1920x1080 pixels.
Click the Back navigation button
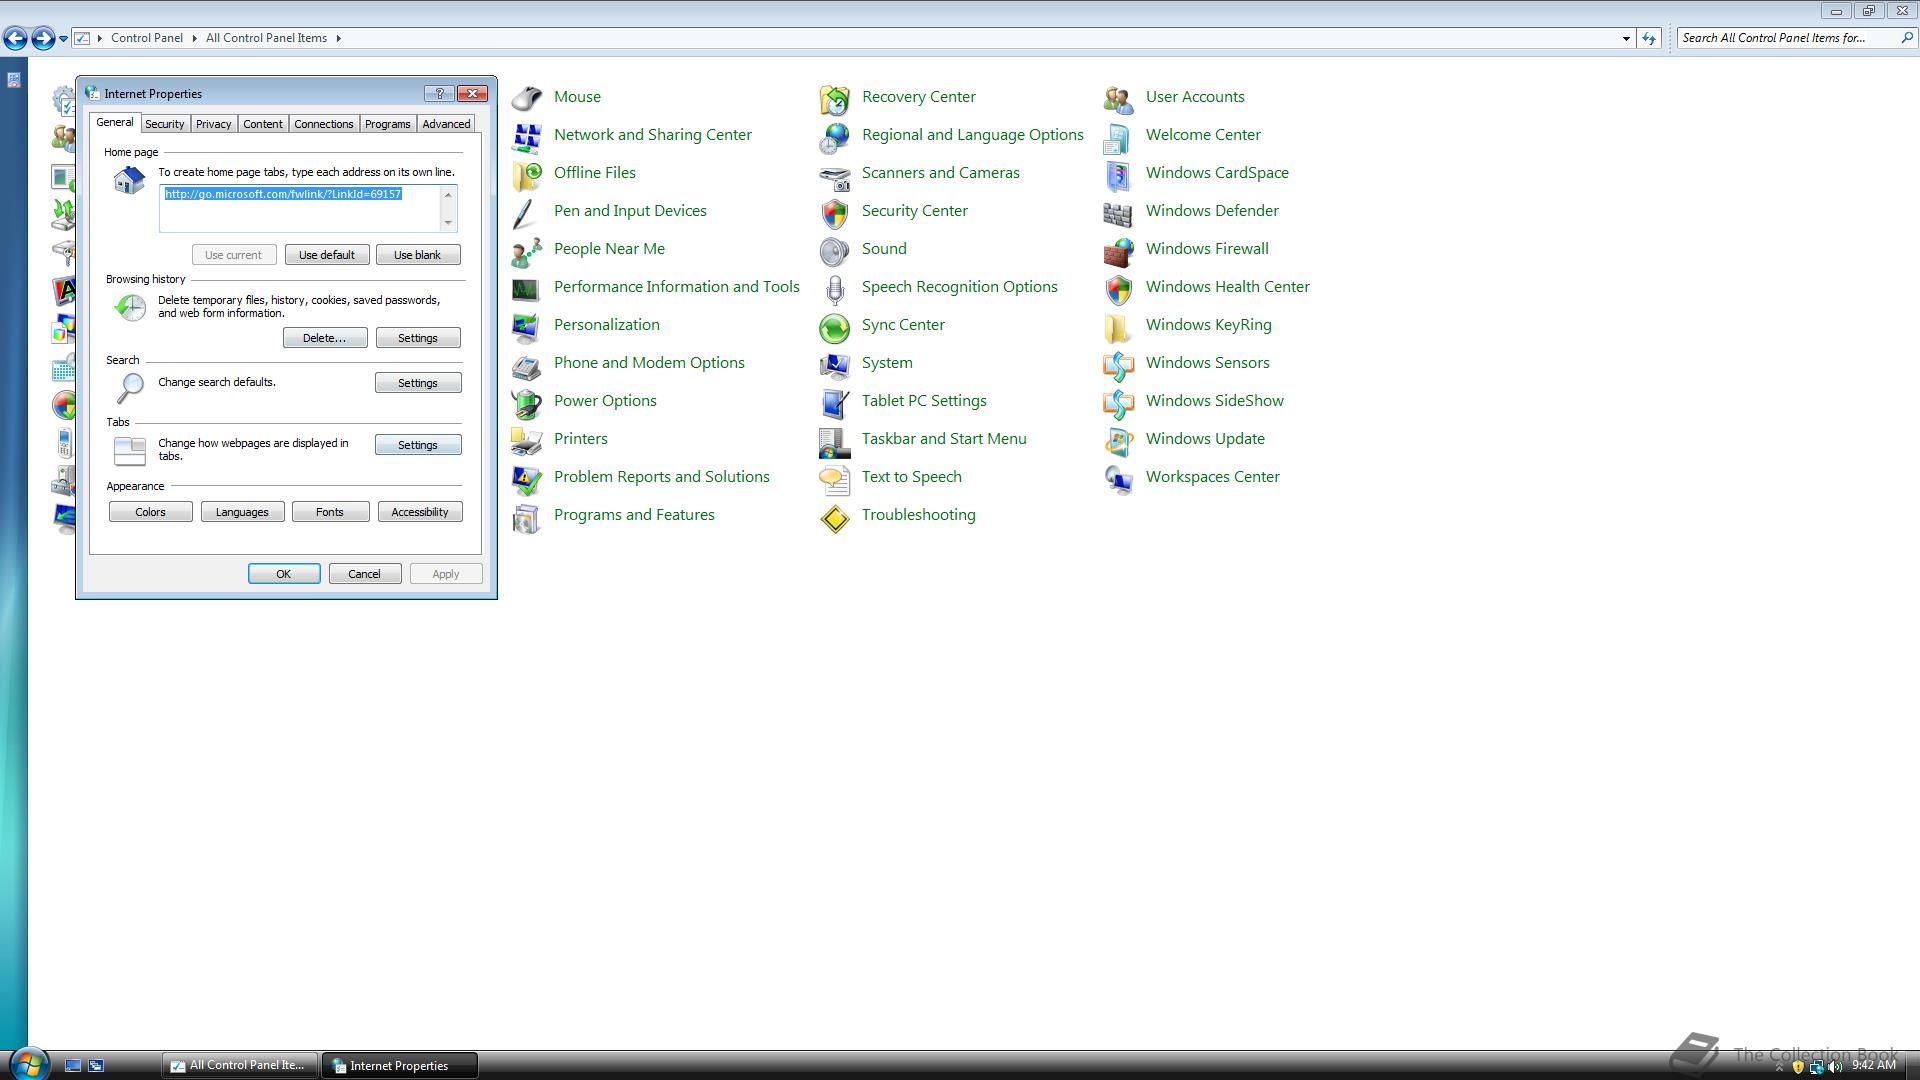point(15,38)
